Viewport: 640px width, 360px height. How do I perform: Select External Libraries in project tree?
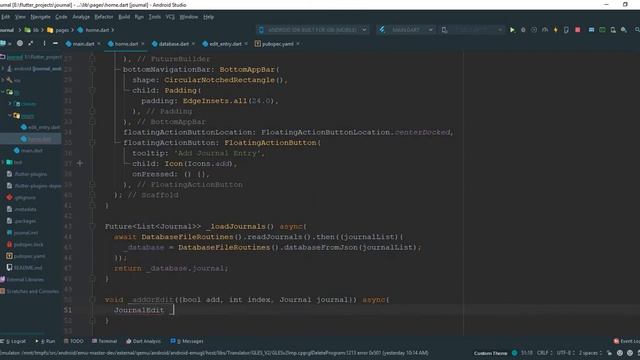(x=22, y=280)
